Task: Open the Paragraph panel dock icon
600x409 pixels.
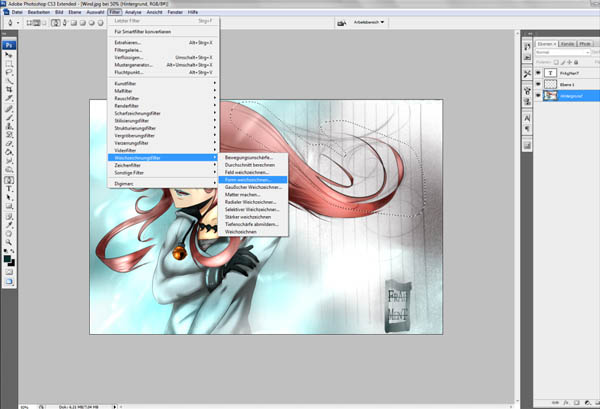Action: click(527, 129)
